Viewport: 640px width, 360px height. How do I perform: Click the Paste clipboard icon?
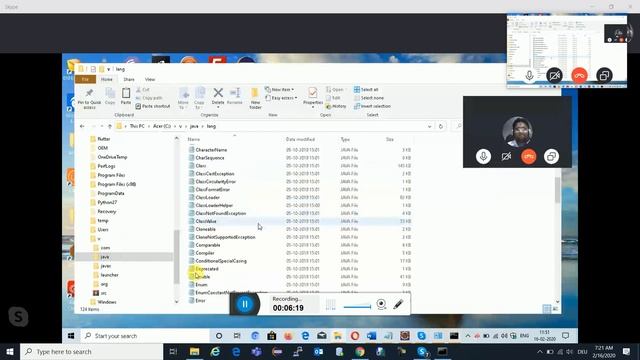pyautogui.click(x=126, y=93)
